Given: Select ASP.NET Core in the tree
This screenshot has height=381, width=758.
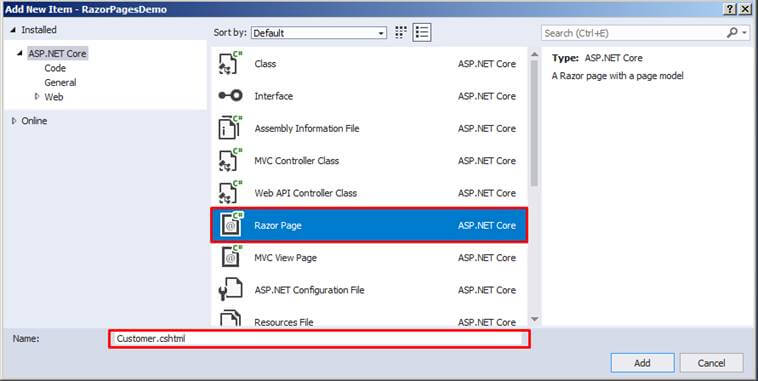Looking at the screenshot, I should click(x=58, y=54).
